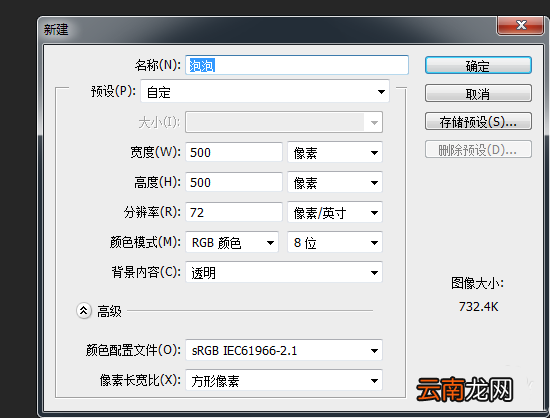Open the 预设 preset dropdown
550x418 pixels.
[265, 92]
